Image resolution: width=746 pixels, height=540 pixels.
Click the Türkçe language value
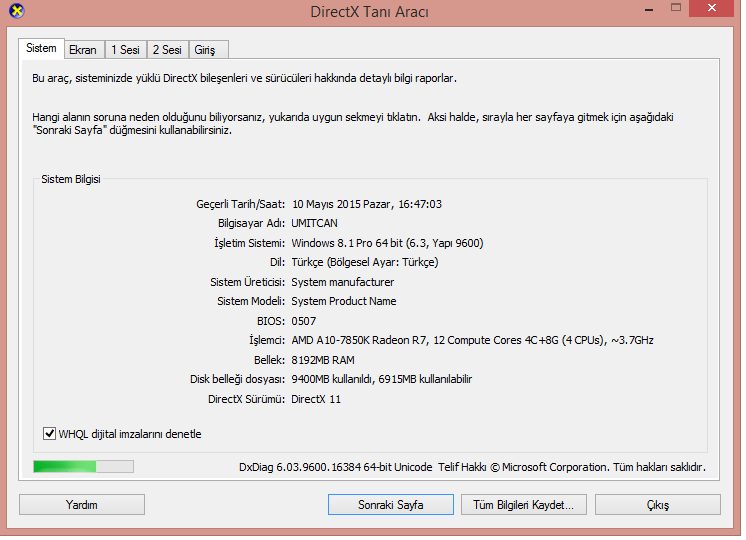[x=367, y=264]
